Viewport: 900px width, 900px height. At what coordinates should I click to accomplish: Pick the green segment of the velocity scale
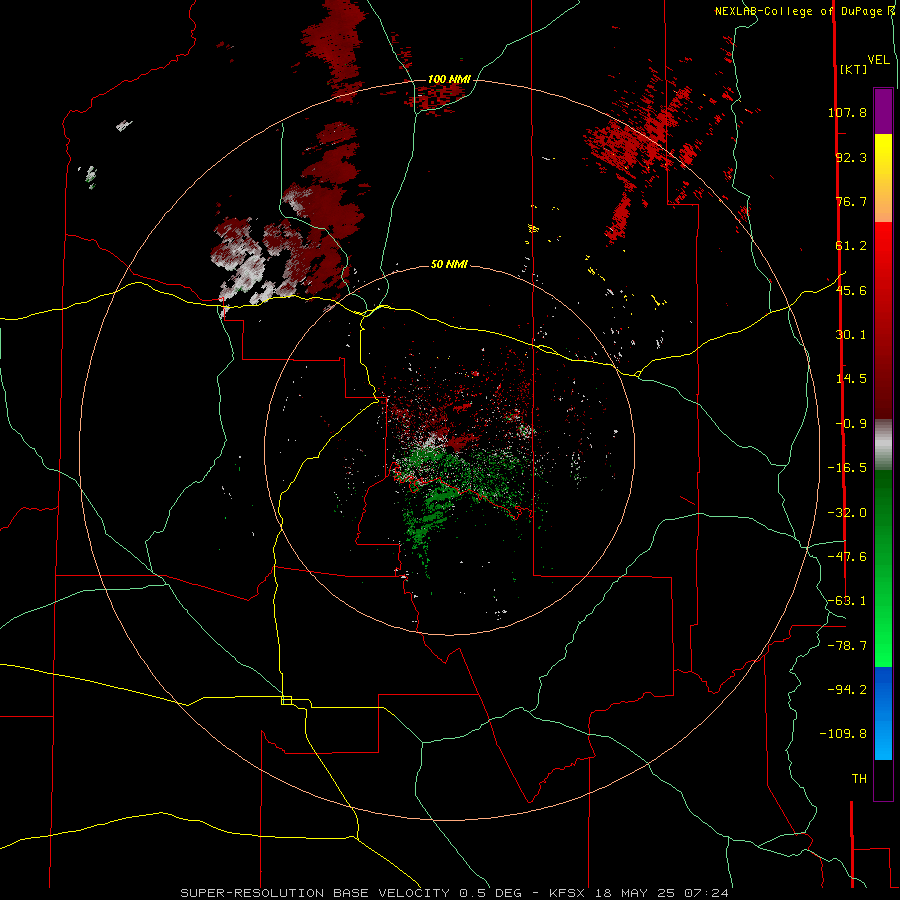point(883,568)
